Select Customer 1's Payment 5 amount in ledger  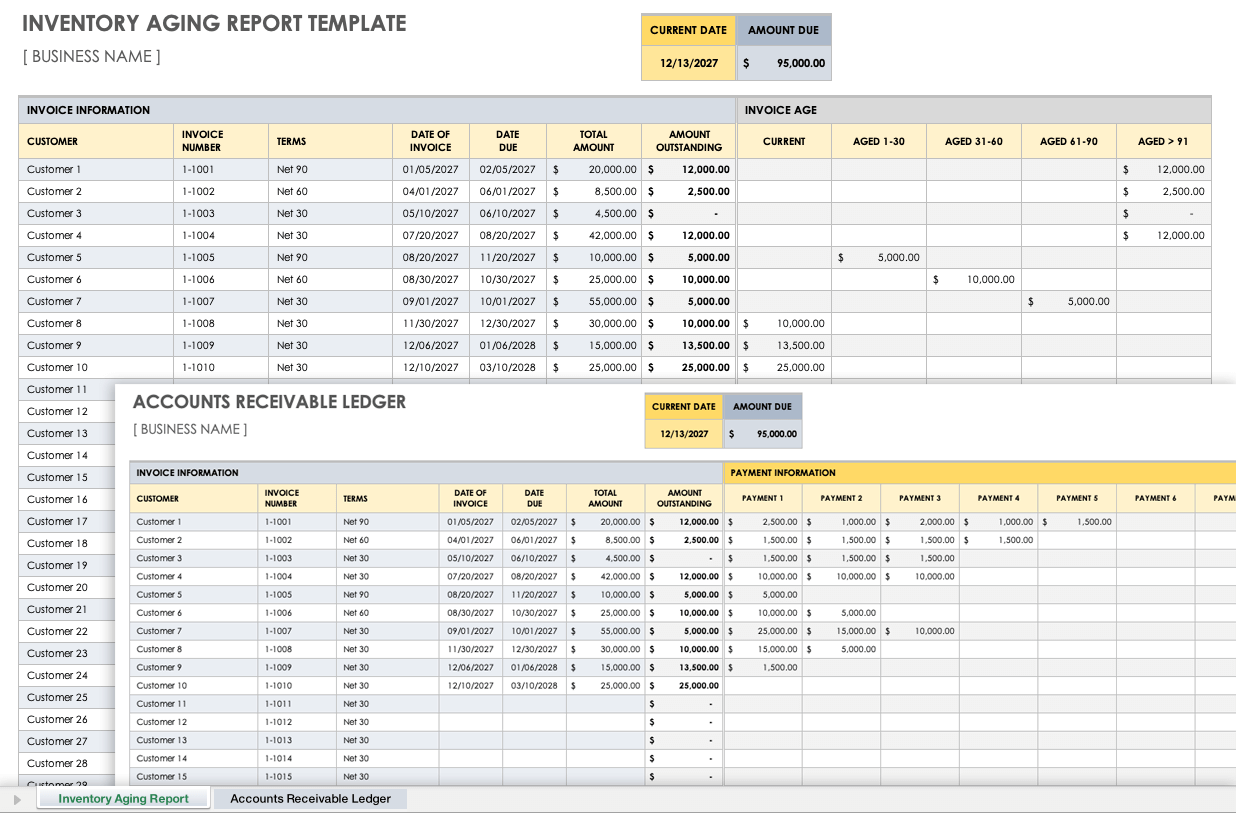(1075, 521)
